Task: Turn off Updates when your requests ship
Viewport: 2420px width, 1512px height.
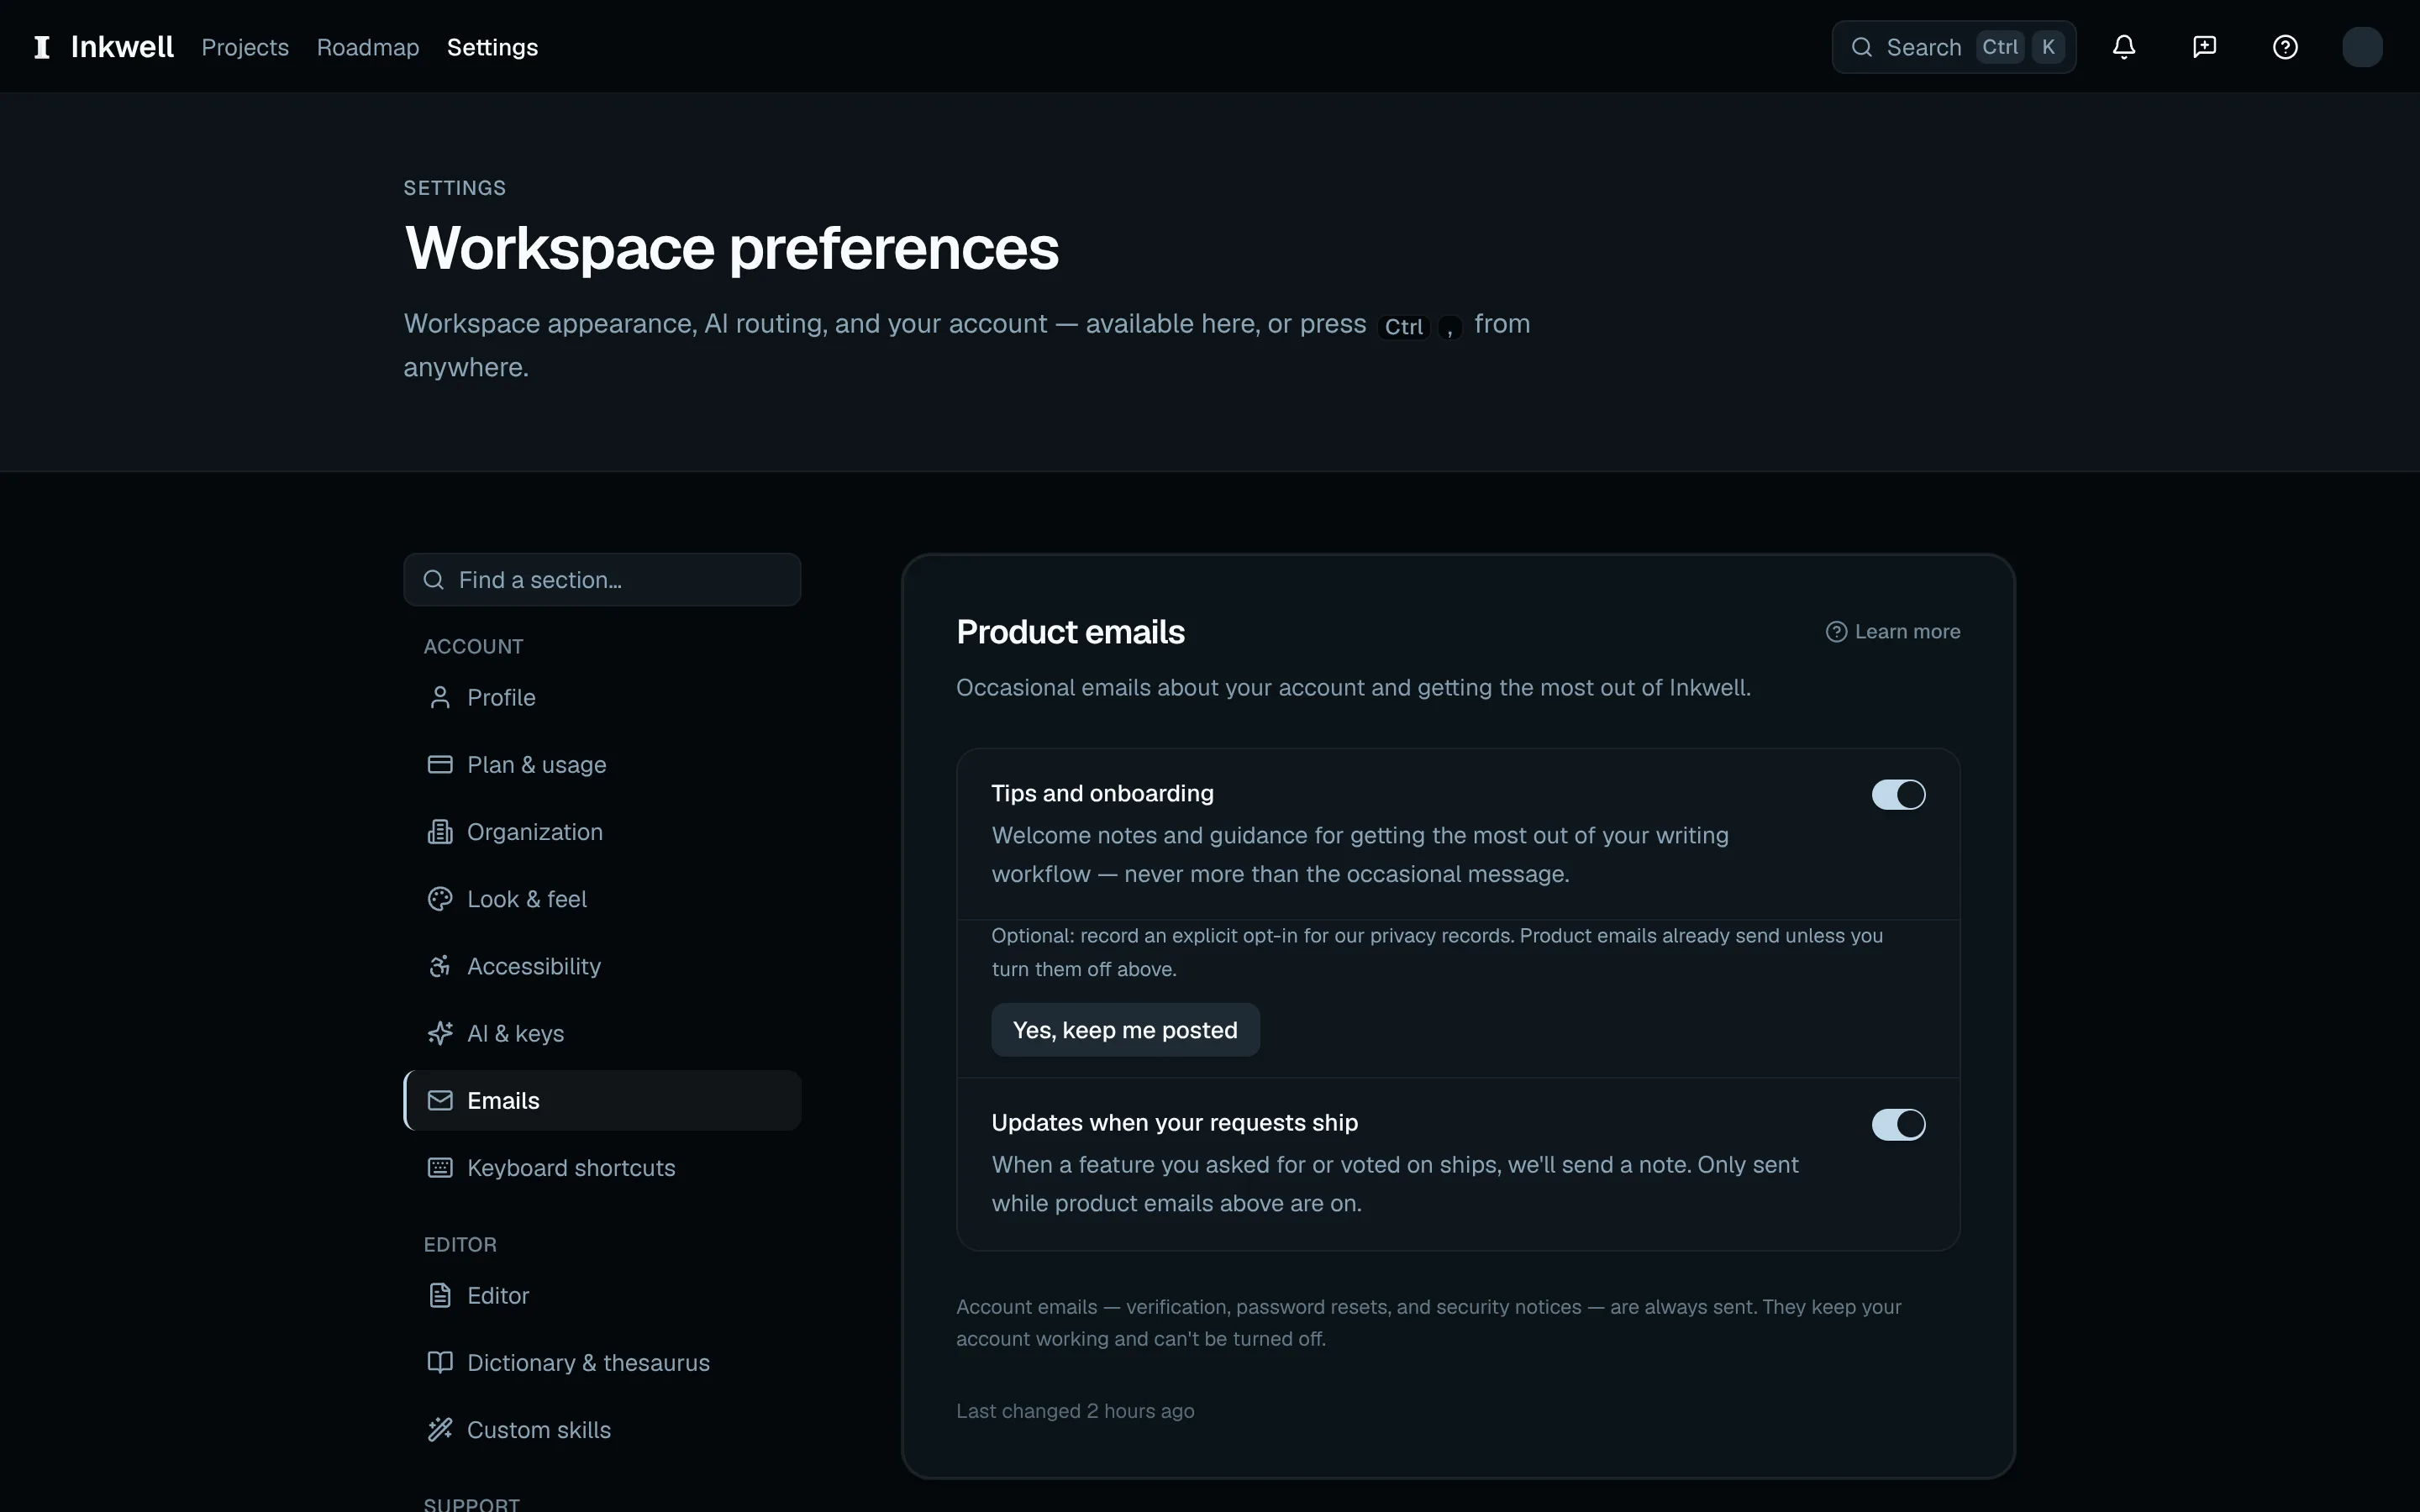Action: pyautogui.click(x=1898, y=1124)
